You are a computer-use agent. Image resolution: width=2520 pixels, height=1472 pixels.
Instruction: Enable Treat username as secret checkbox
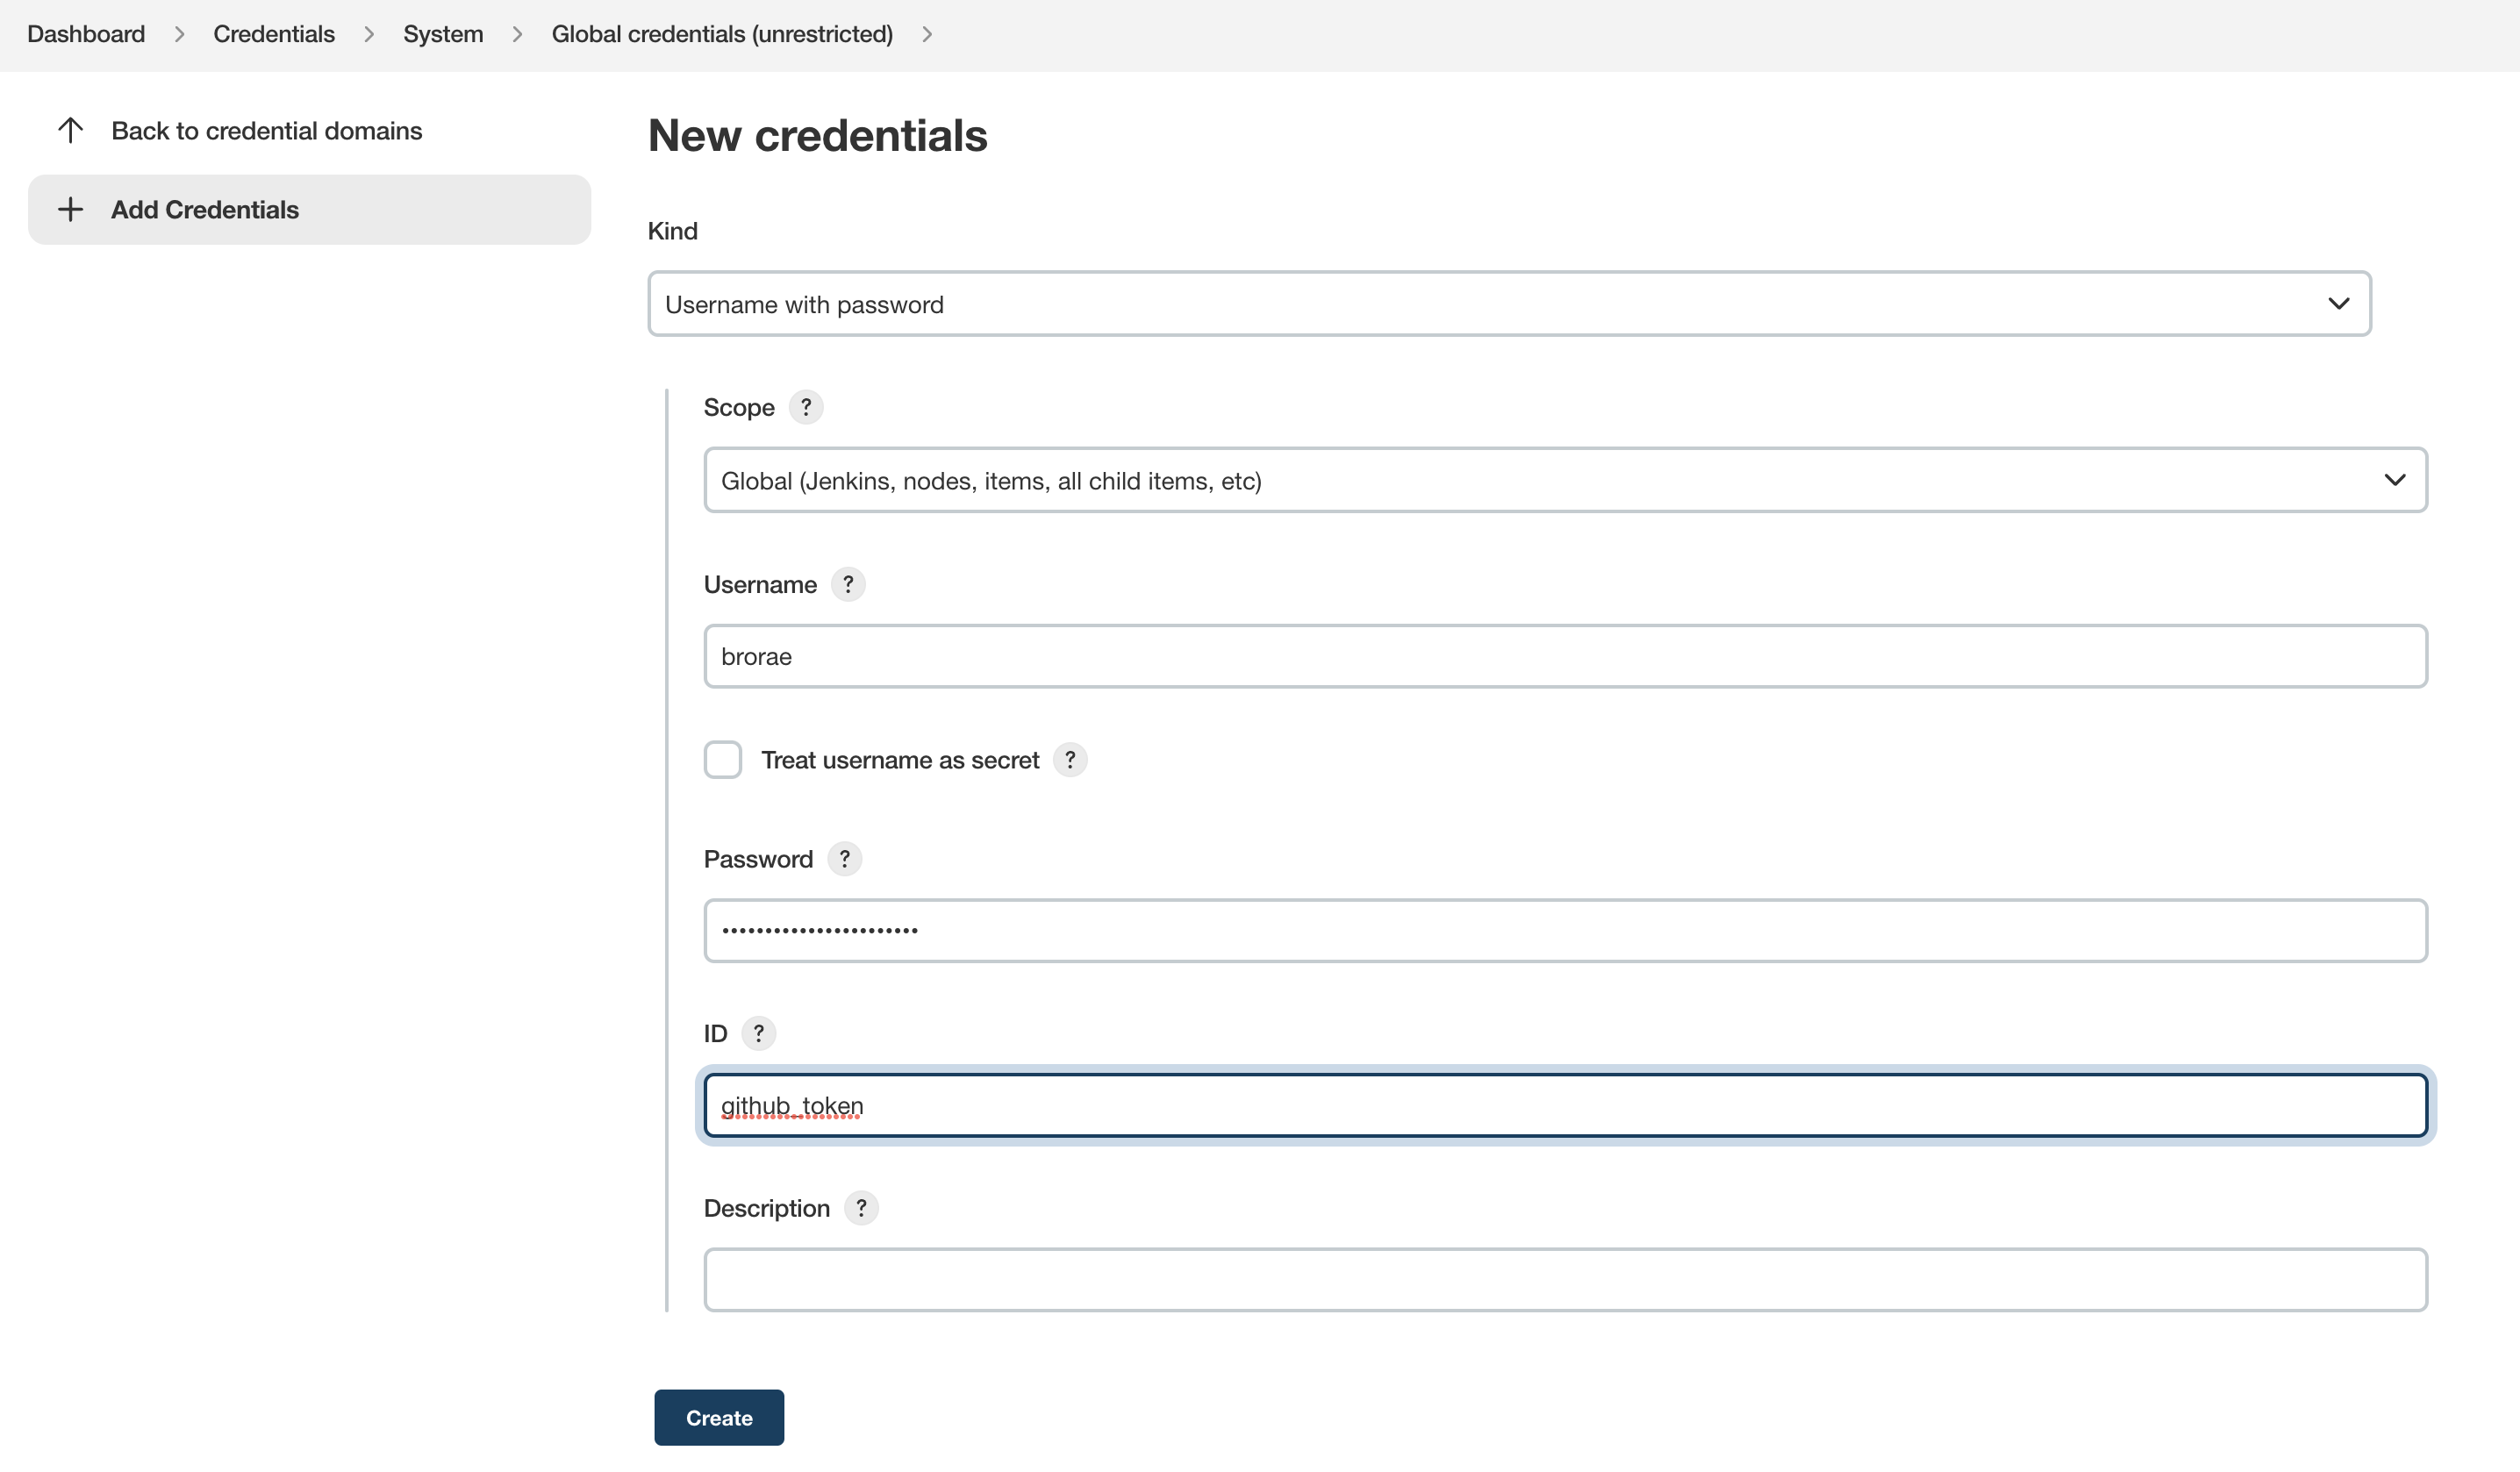(x=722, y=760)
